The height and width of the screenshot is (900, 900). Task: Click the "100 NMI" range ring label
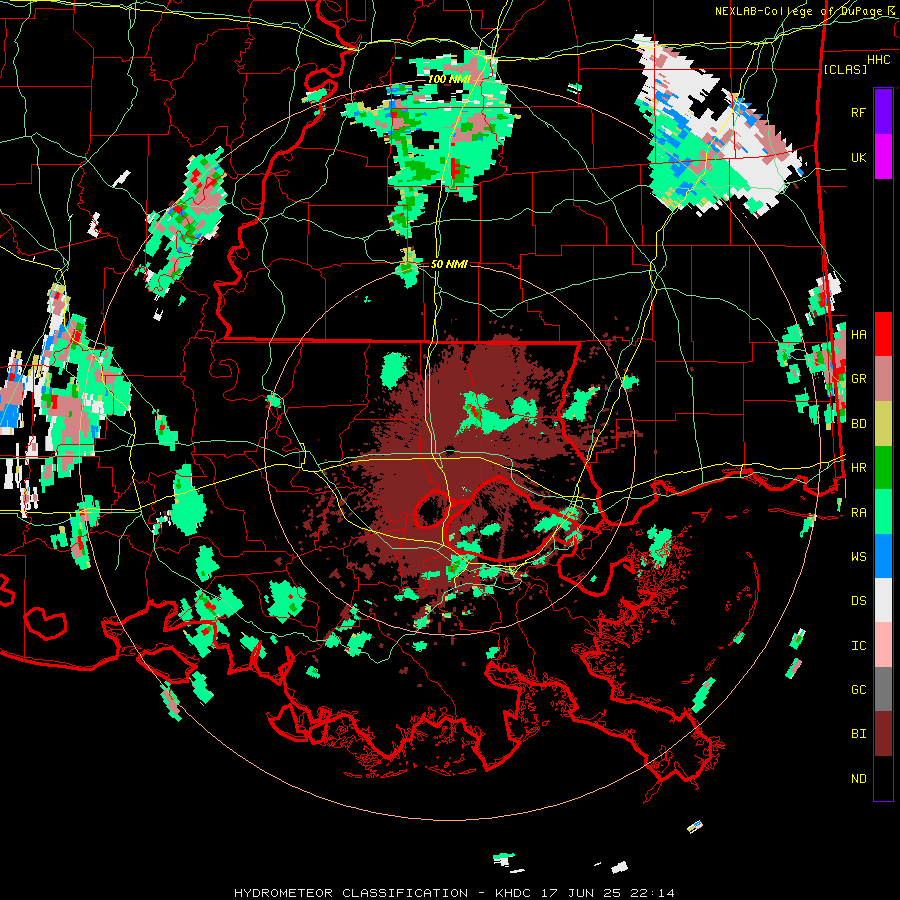click(x=449, y=79)
